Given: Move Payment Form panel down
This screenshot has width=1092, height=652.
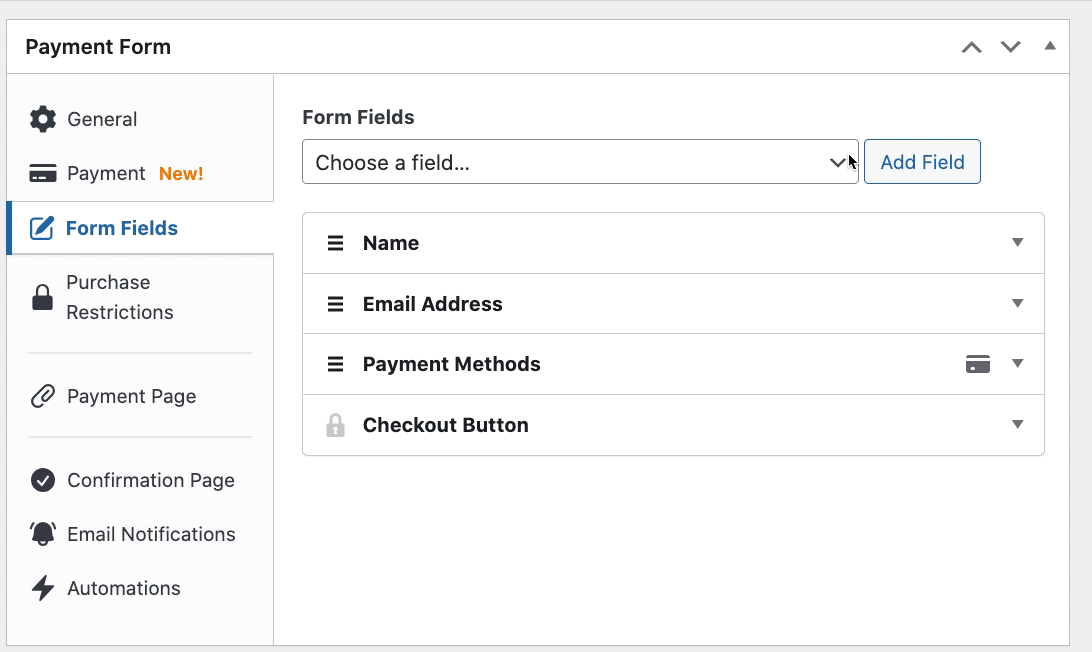Looking at the screenshot, I should click(x=1011, y=47).
